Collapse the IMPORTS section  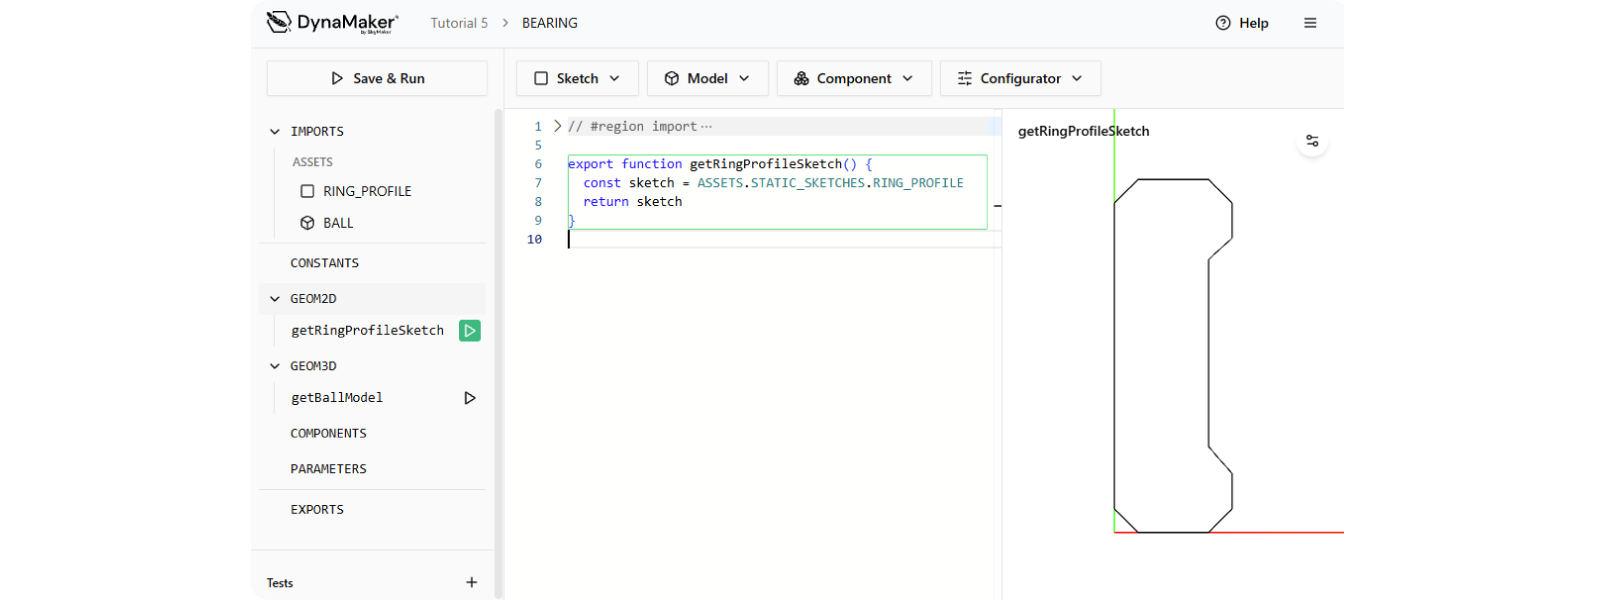[275, 131]
